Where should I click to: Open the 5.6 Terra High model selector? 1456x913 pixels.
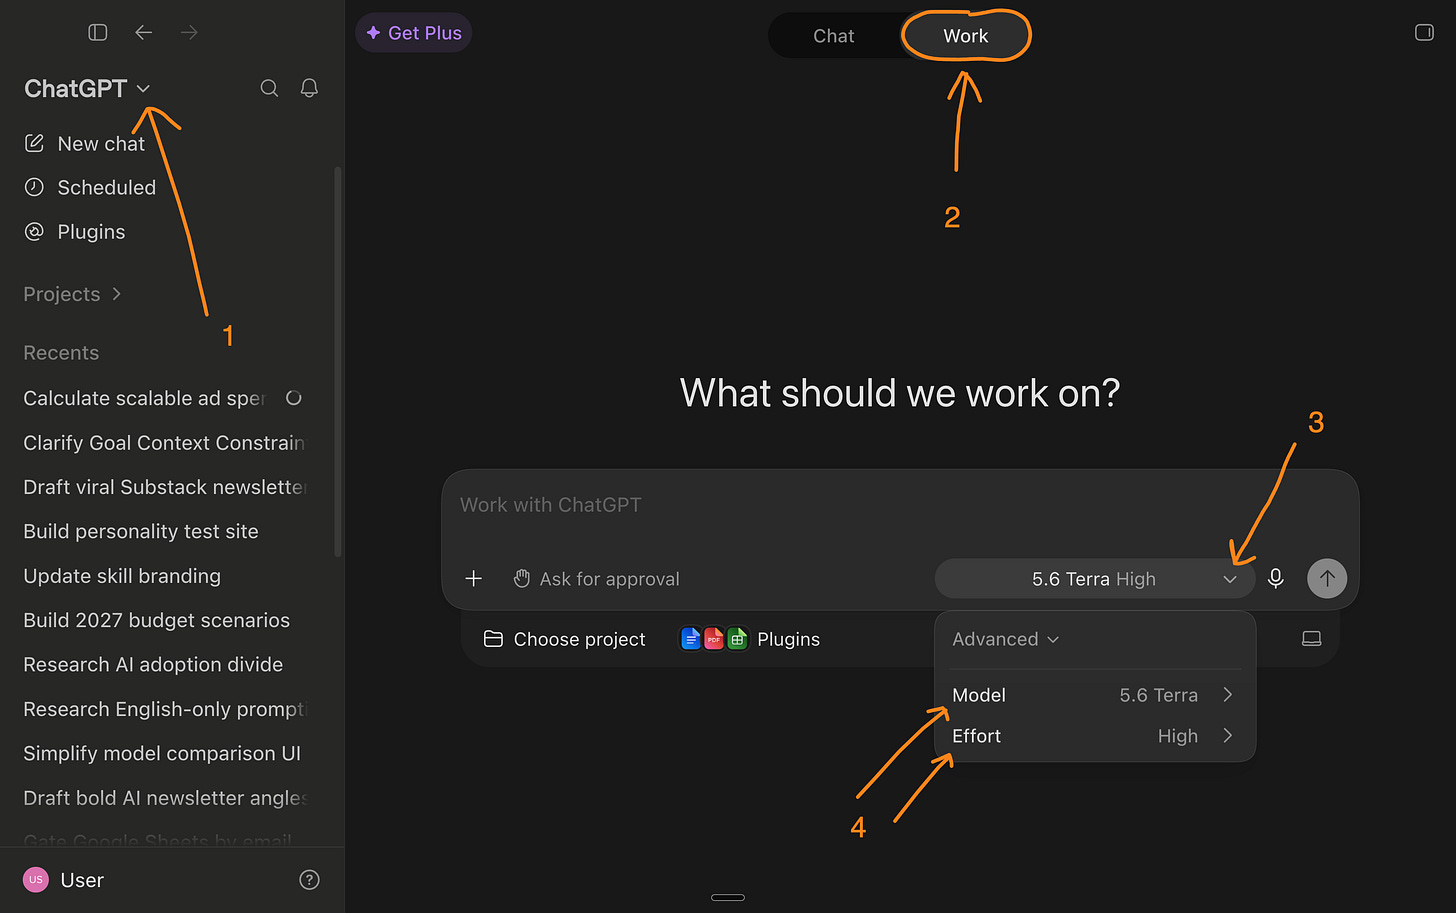[x=1095, y=579]
